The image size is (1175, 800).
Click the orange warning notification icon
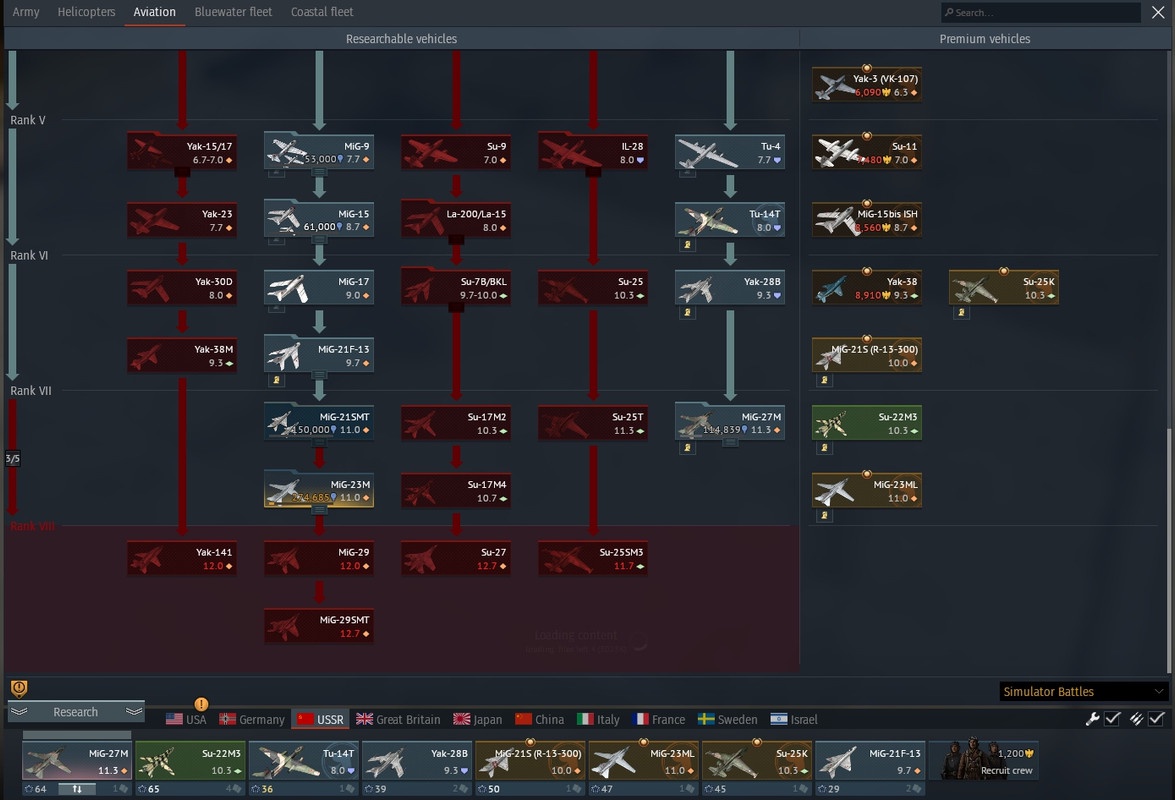201,704
